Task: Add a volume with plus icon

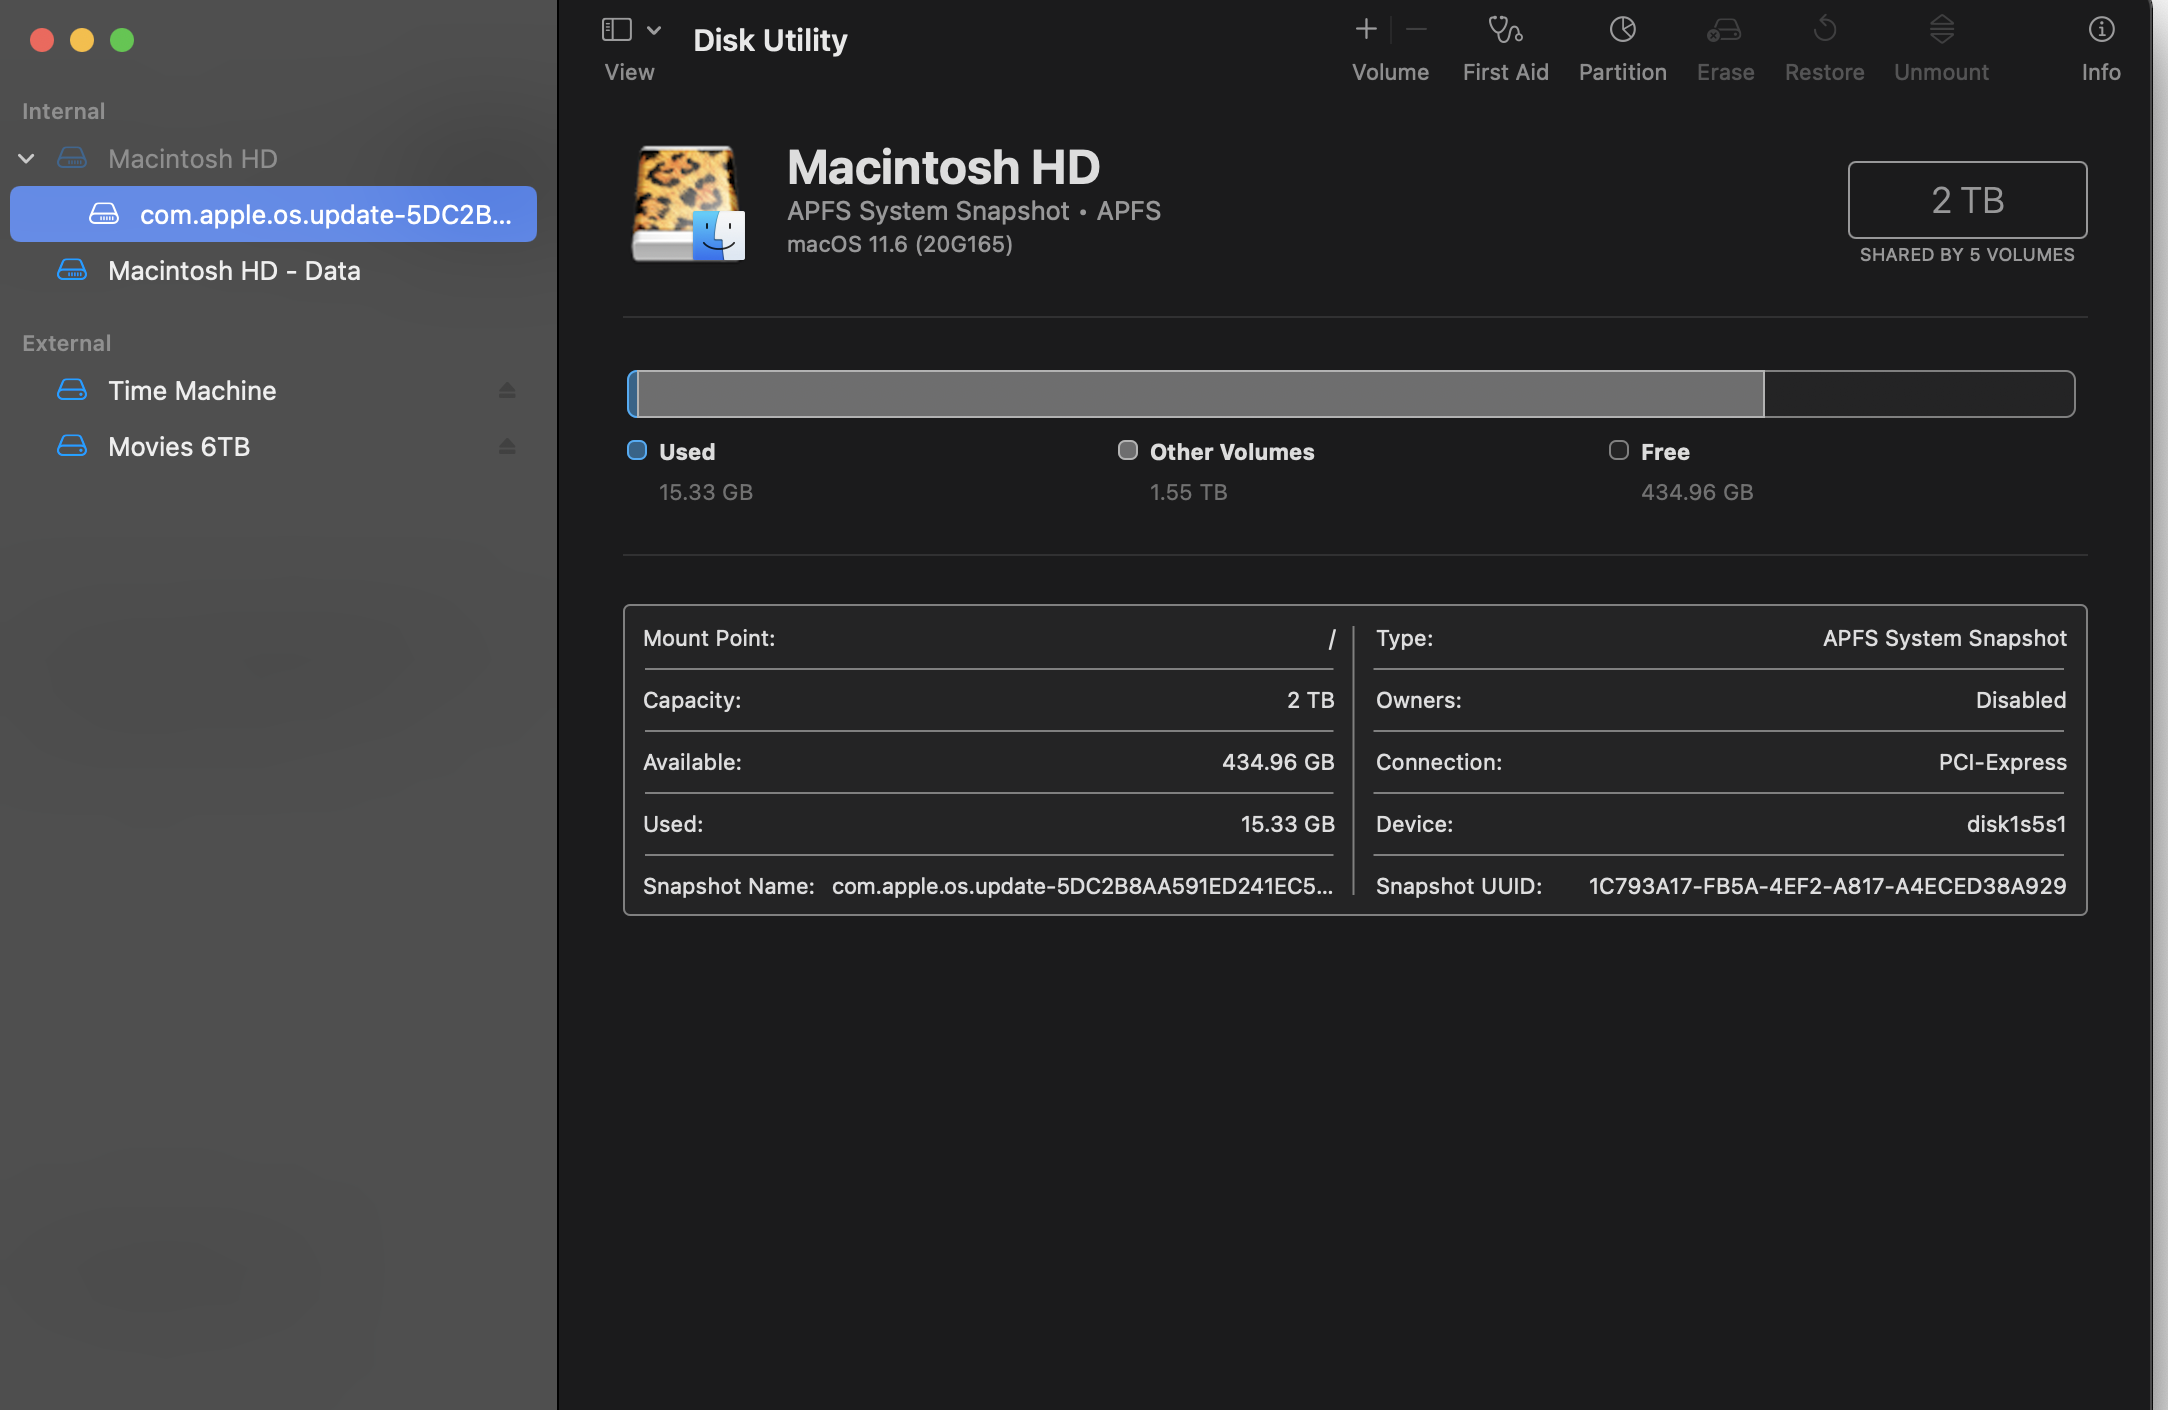Action: click(x=1366, y=30)
